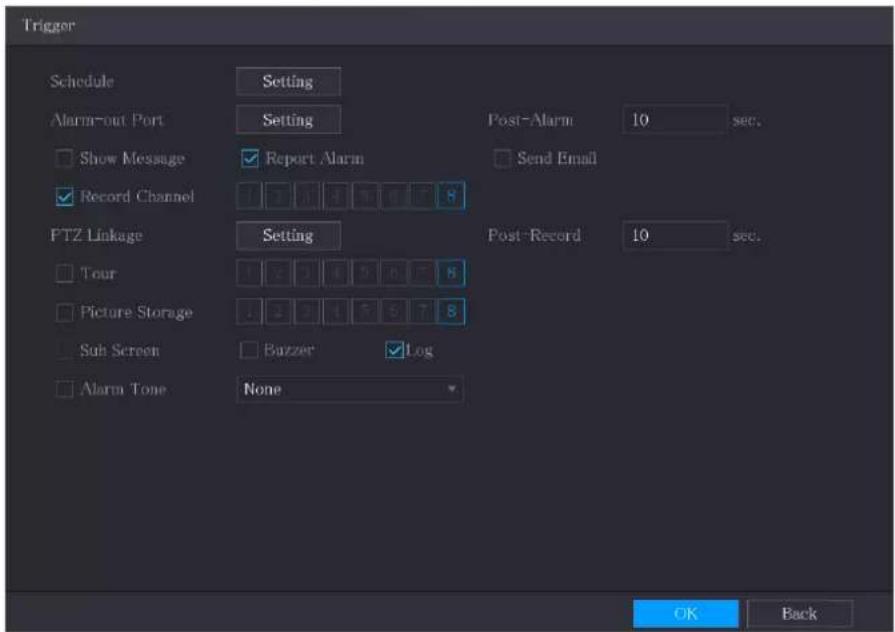This screenshot has height=632, width=895.
Task: Select Tour channel number 8
Action: tap(451, 273)
